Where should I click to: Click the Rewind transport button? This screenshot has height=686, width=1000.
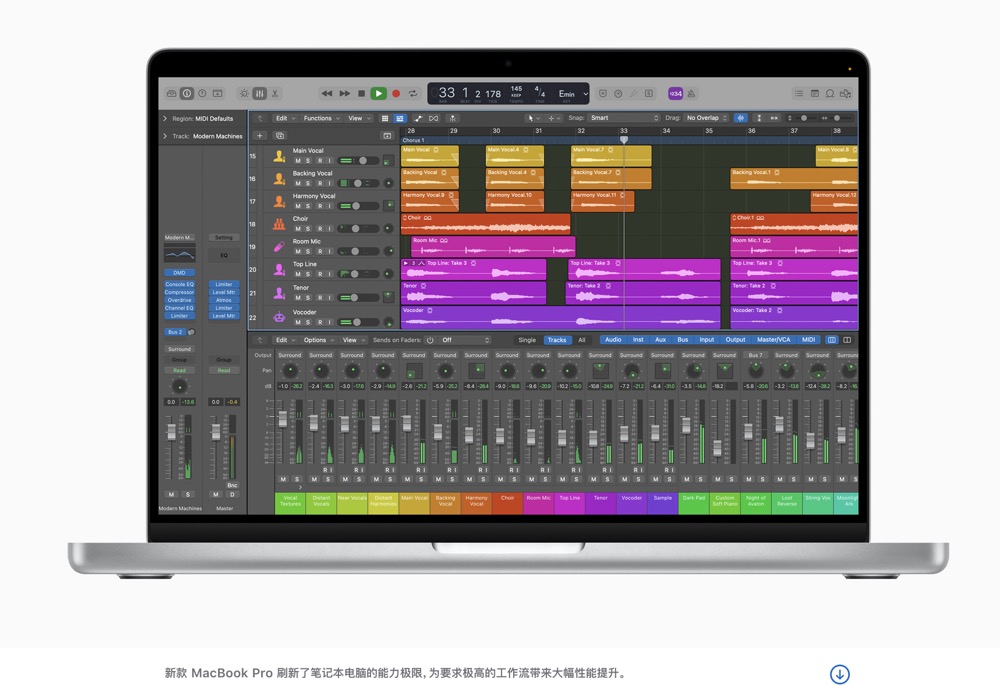pos(327,94)
